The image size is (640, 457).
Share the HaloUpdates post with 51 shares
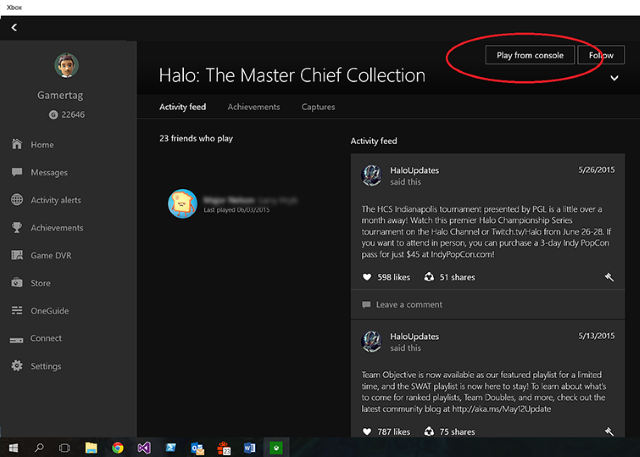tap(429, 277)
